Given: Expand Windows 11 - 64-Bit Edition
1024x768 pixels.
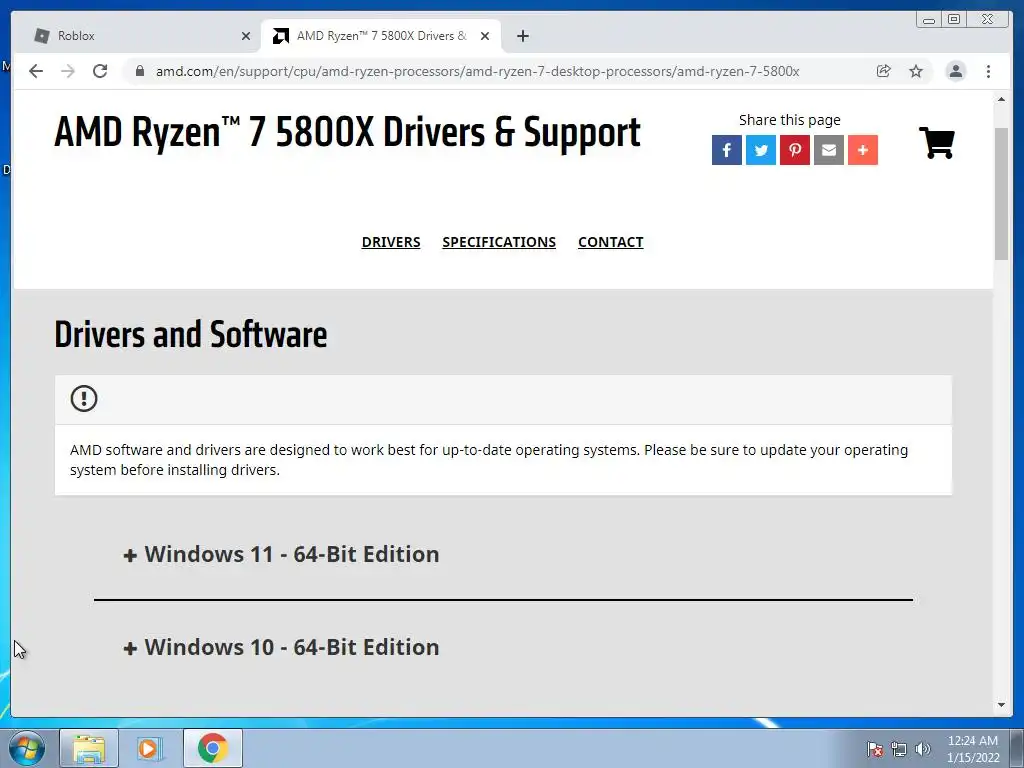Looking at the screenshot, I should click(x=281, y=554).
